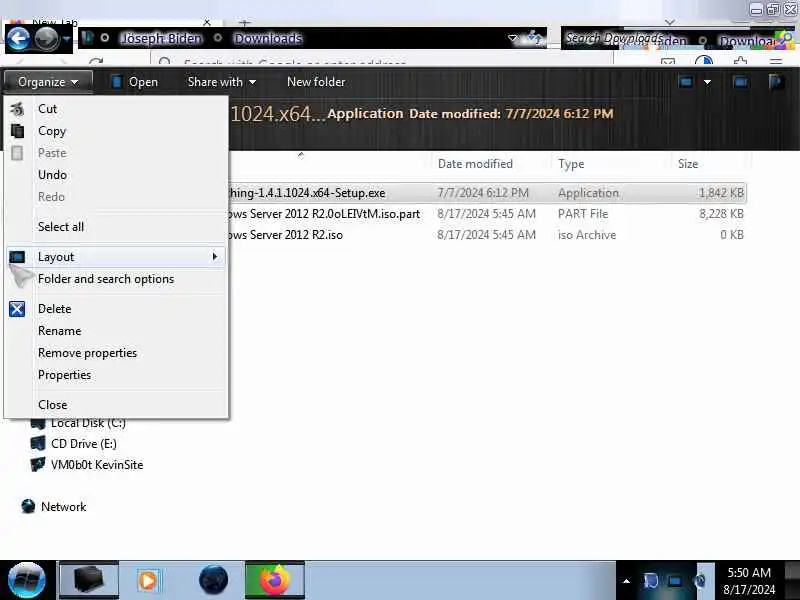The image size is (800, 600).
Task: Click the Back navigation arrow
Action: pos(18,38)
